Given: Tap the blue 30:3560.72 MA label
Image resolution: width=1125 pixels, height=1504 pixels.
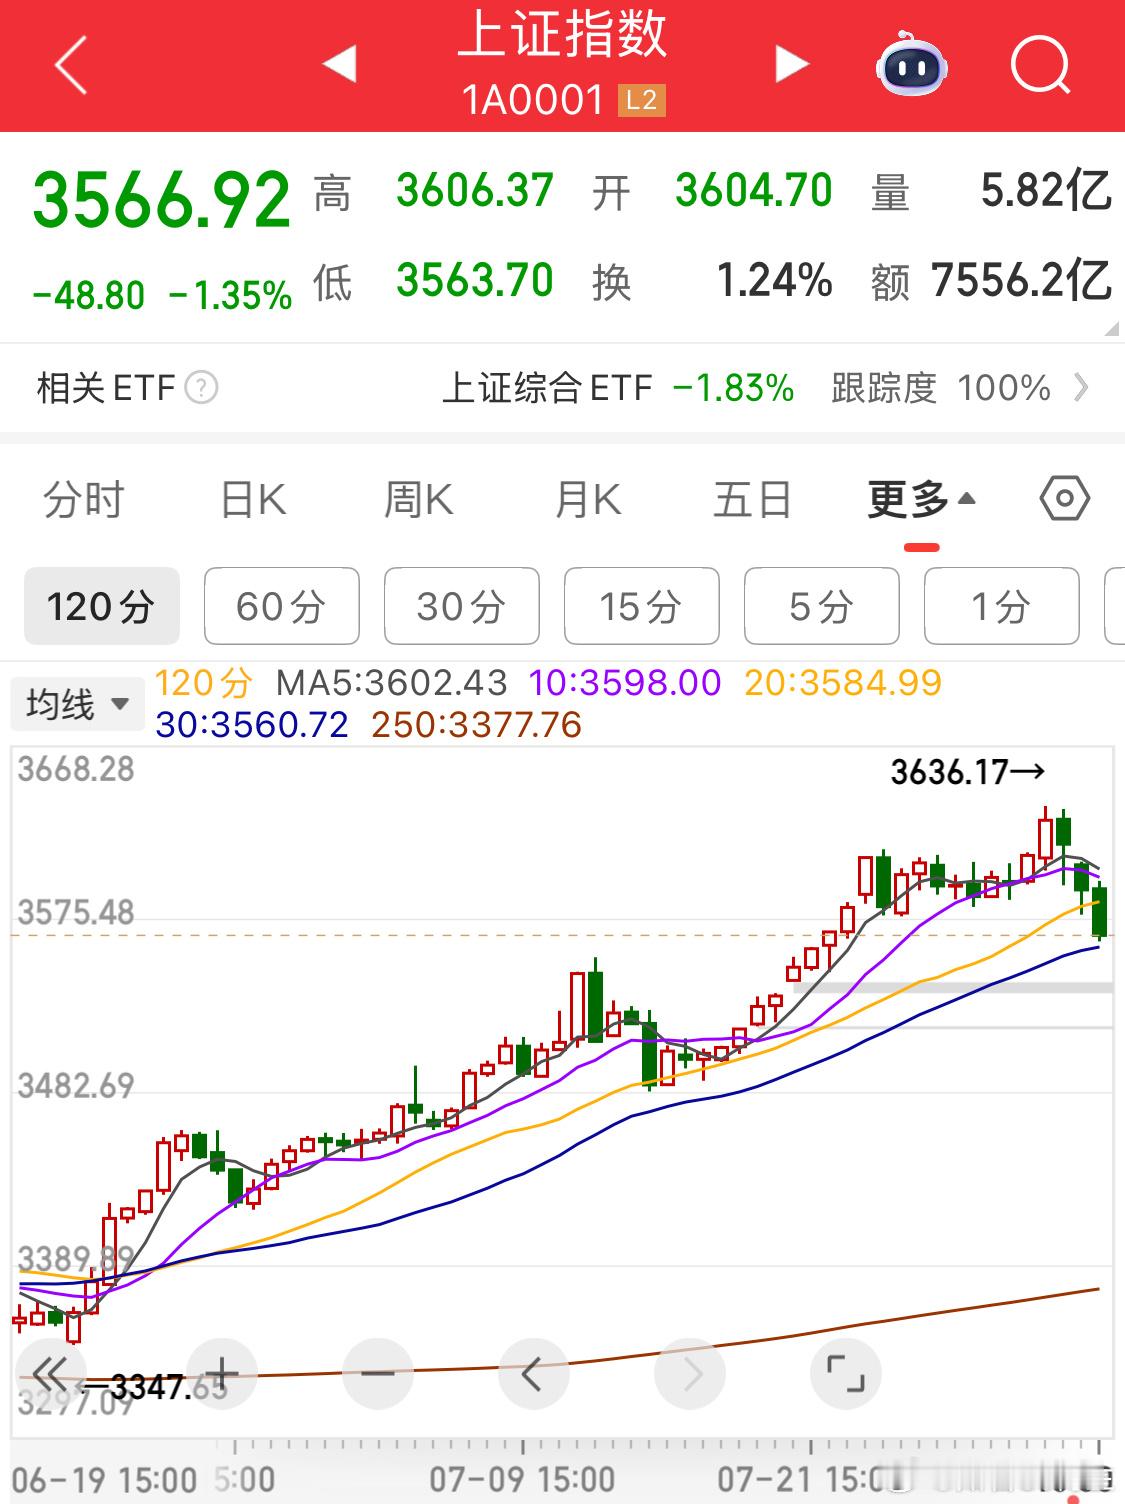Looking at the screenshot, I should tap(252, 724).
